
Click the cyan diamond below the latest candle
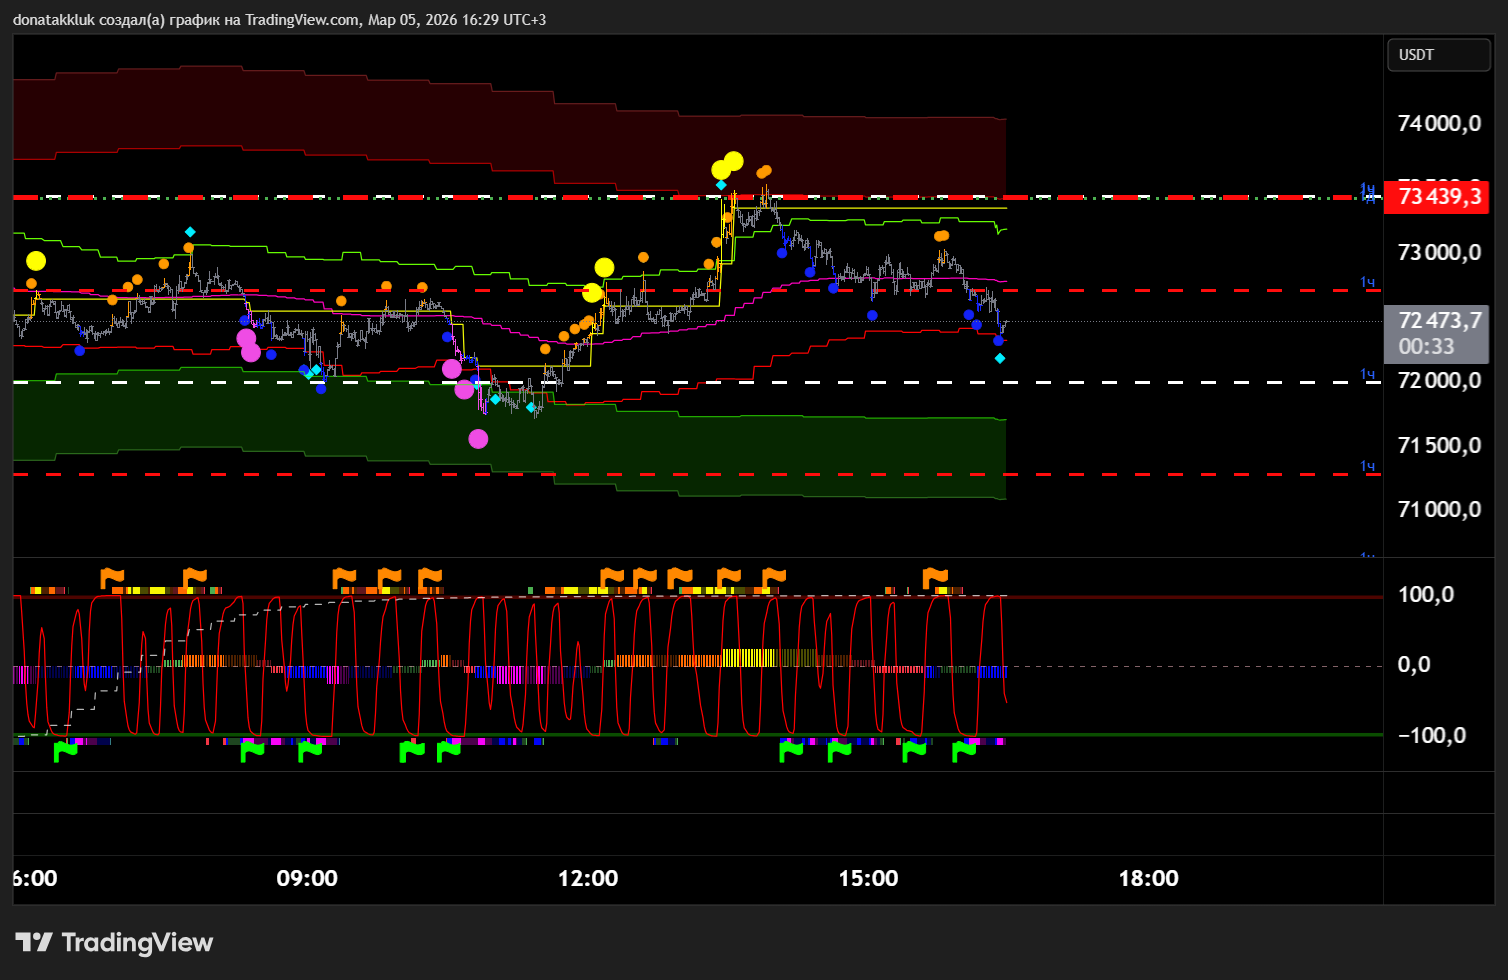coord(1000,358)
